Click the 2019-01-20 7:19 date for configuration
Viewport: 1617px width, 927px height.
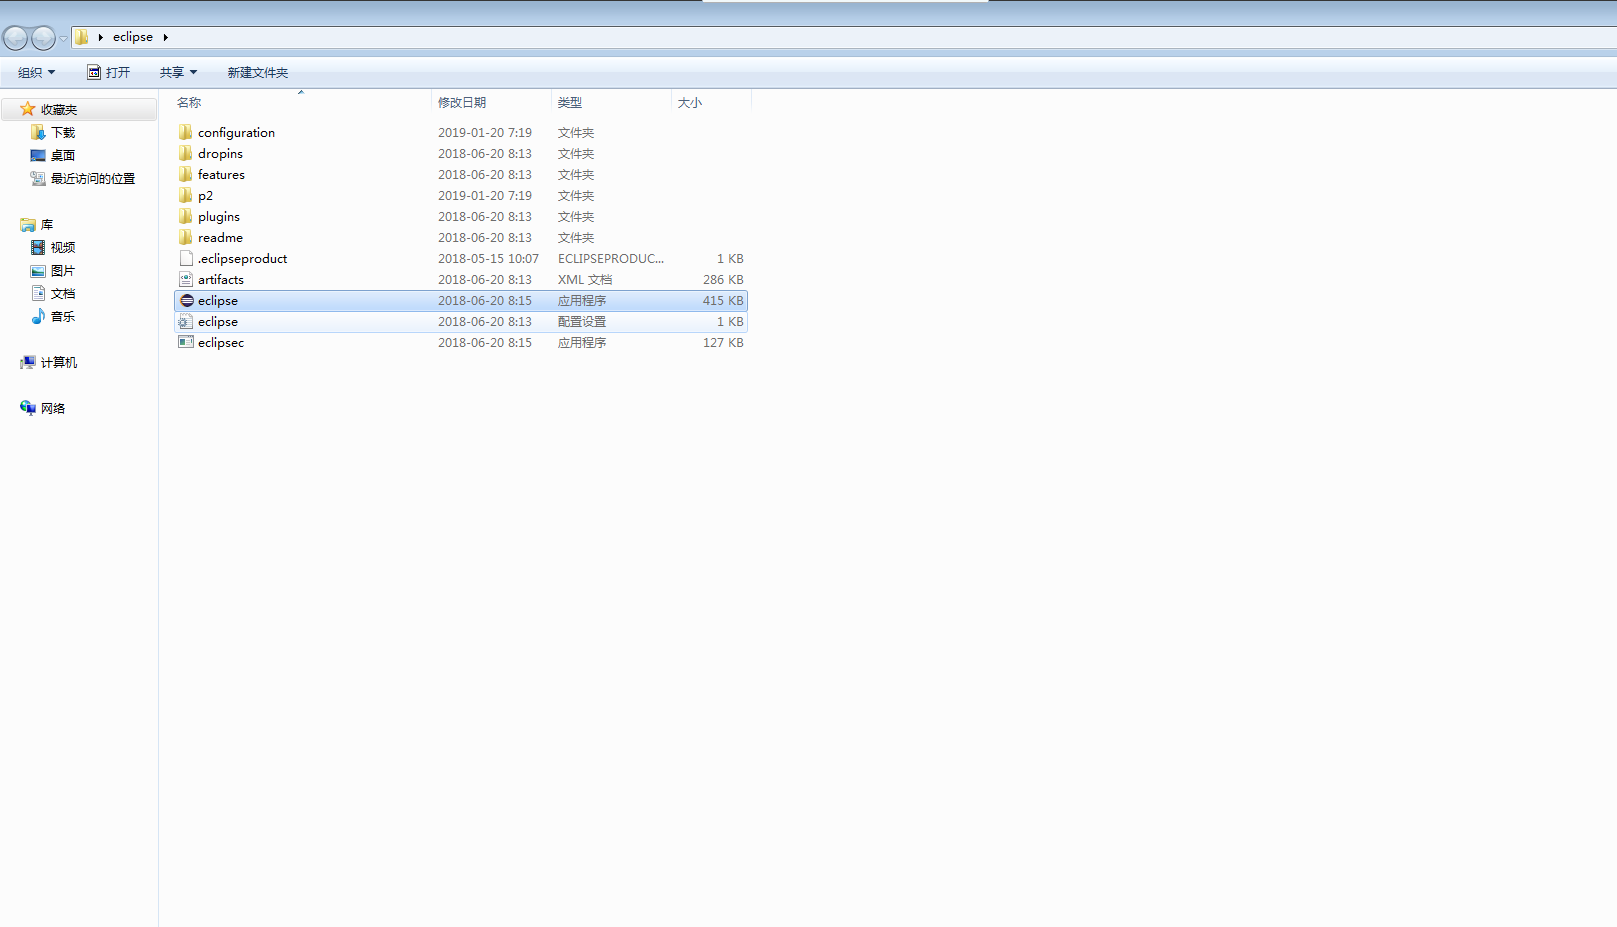(485, 132)
